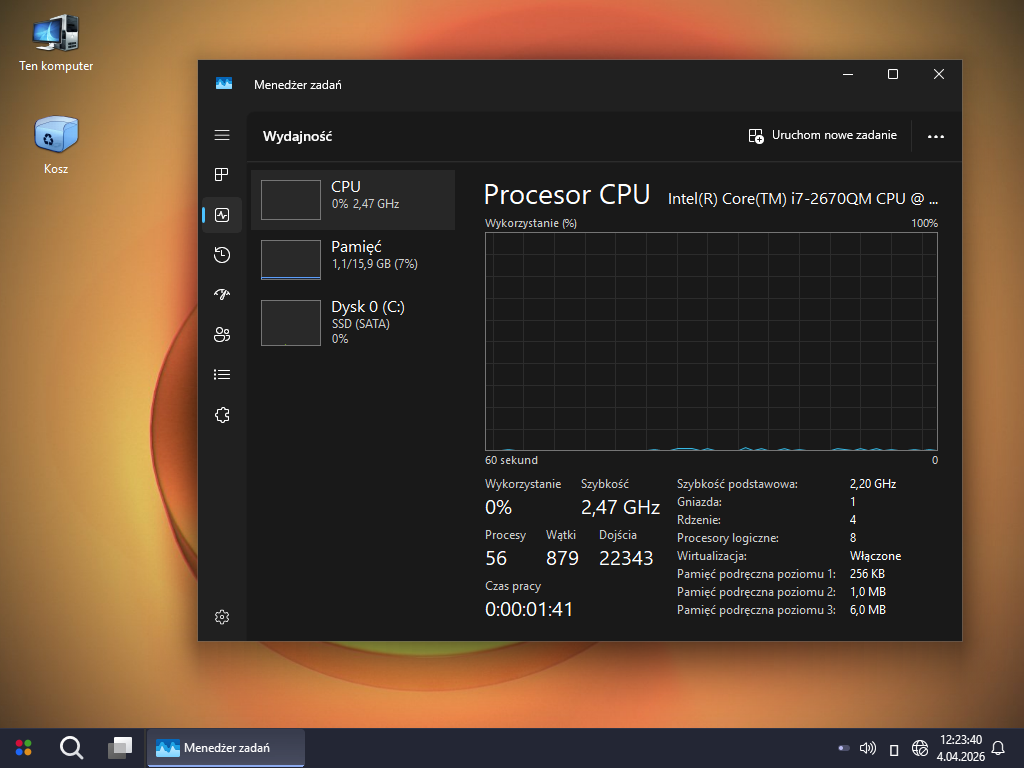Open the Users page icon
The image size is (1024, 768).
click(222, 335)
